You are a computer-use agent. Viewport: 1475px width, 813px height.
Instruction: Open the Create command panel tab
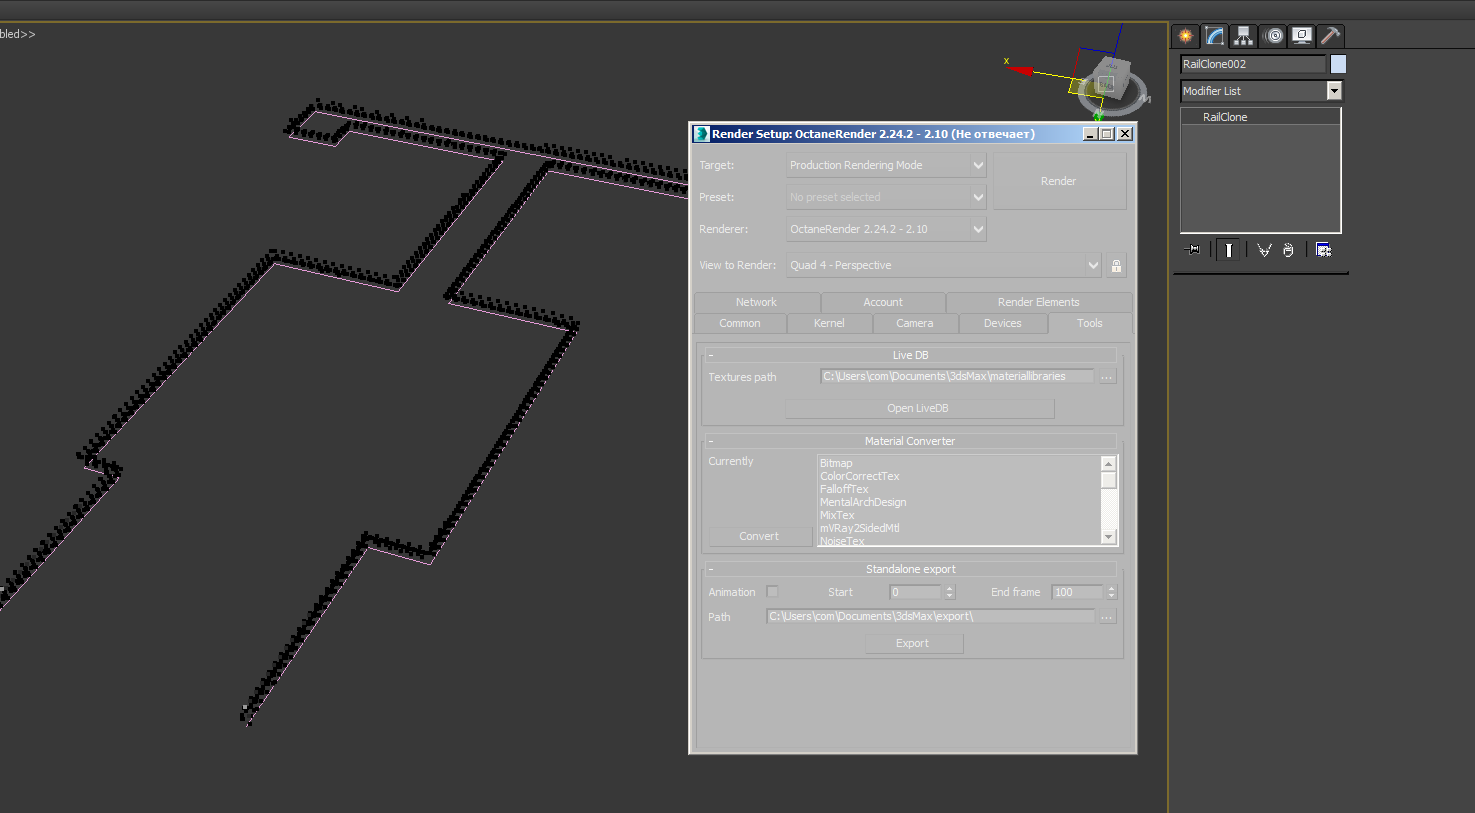[1186, 36]
